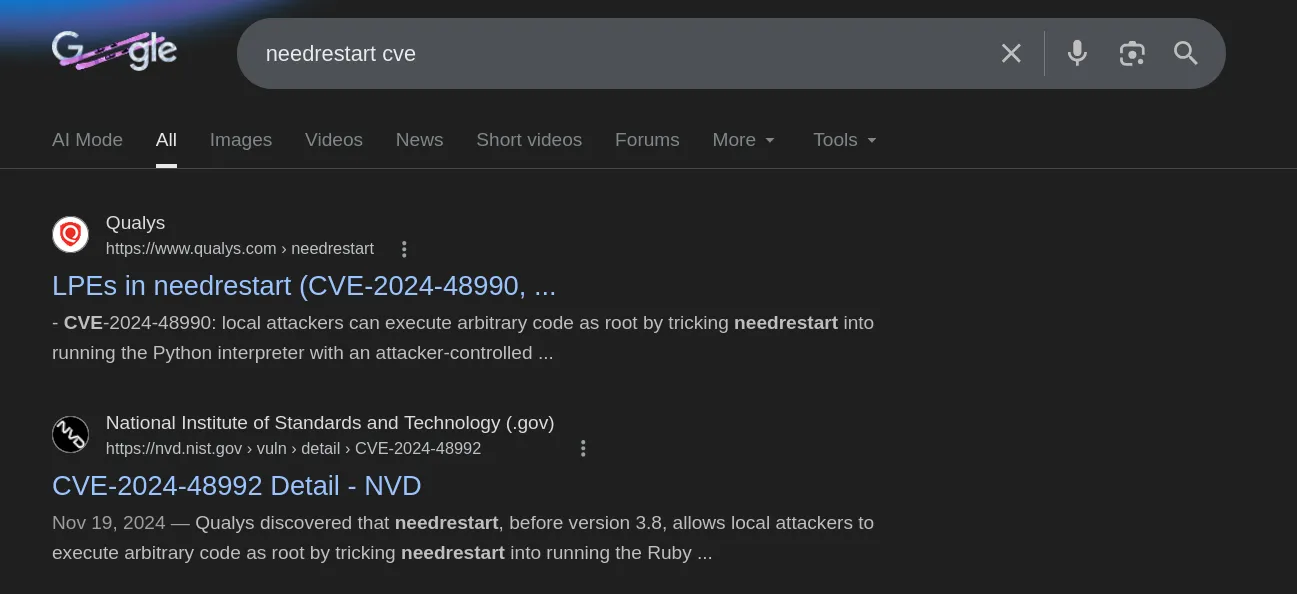
Task: Click the nvd.nist.gov CVE-2024-48992 URL
Action: (293, 448)
